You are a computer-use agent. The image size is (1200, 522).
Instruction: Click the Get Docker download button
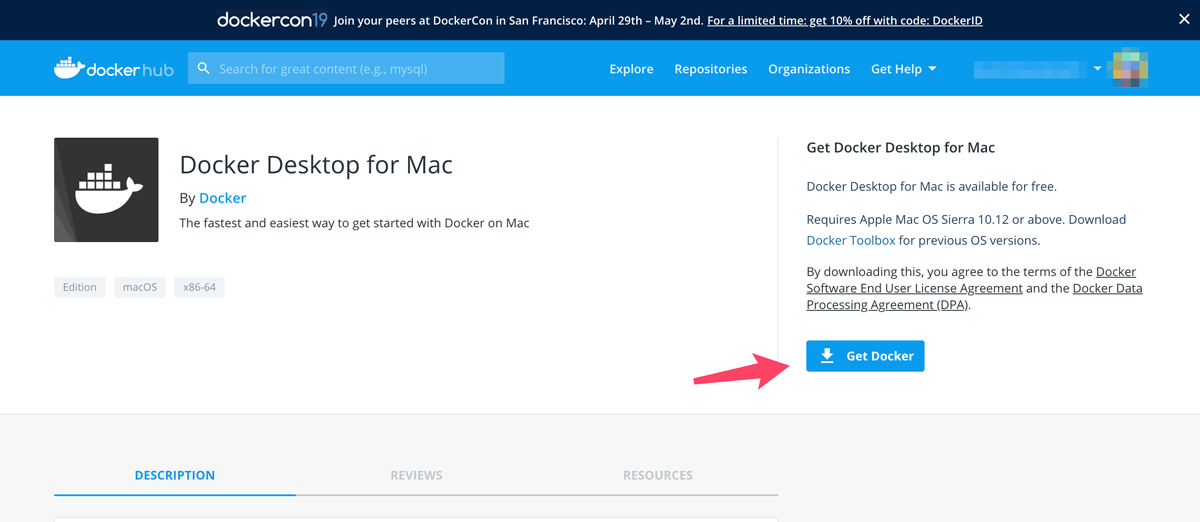pyautogui.click(x=865, y=356)
